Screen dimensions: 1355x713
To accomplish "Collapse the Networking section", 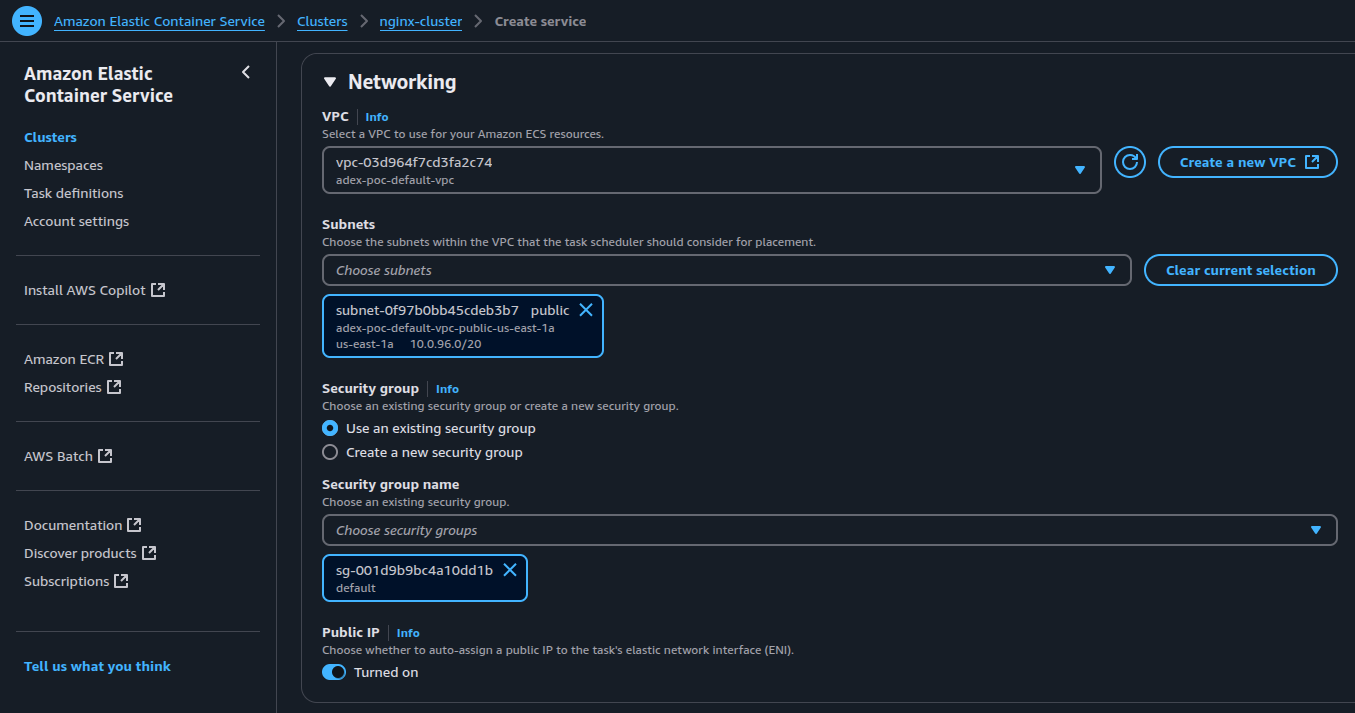I will click(x=330, y=82).
